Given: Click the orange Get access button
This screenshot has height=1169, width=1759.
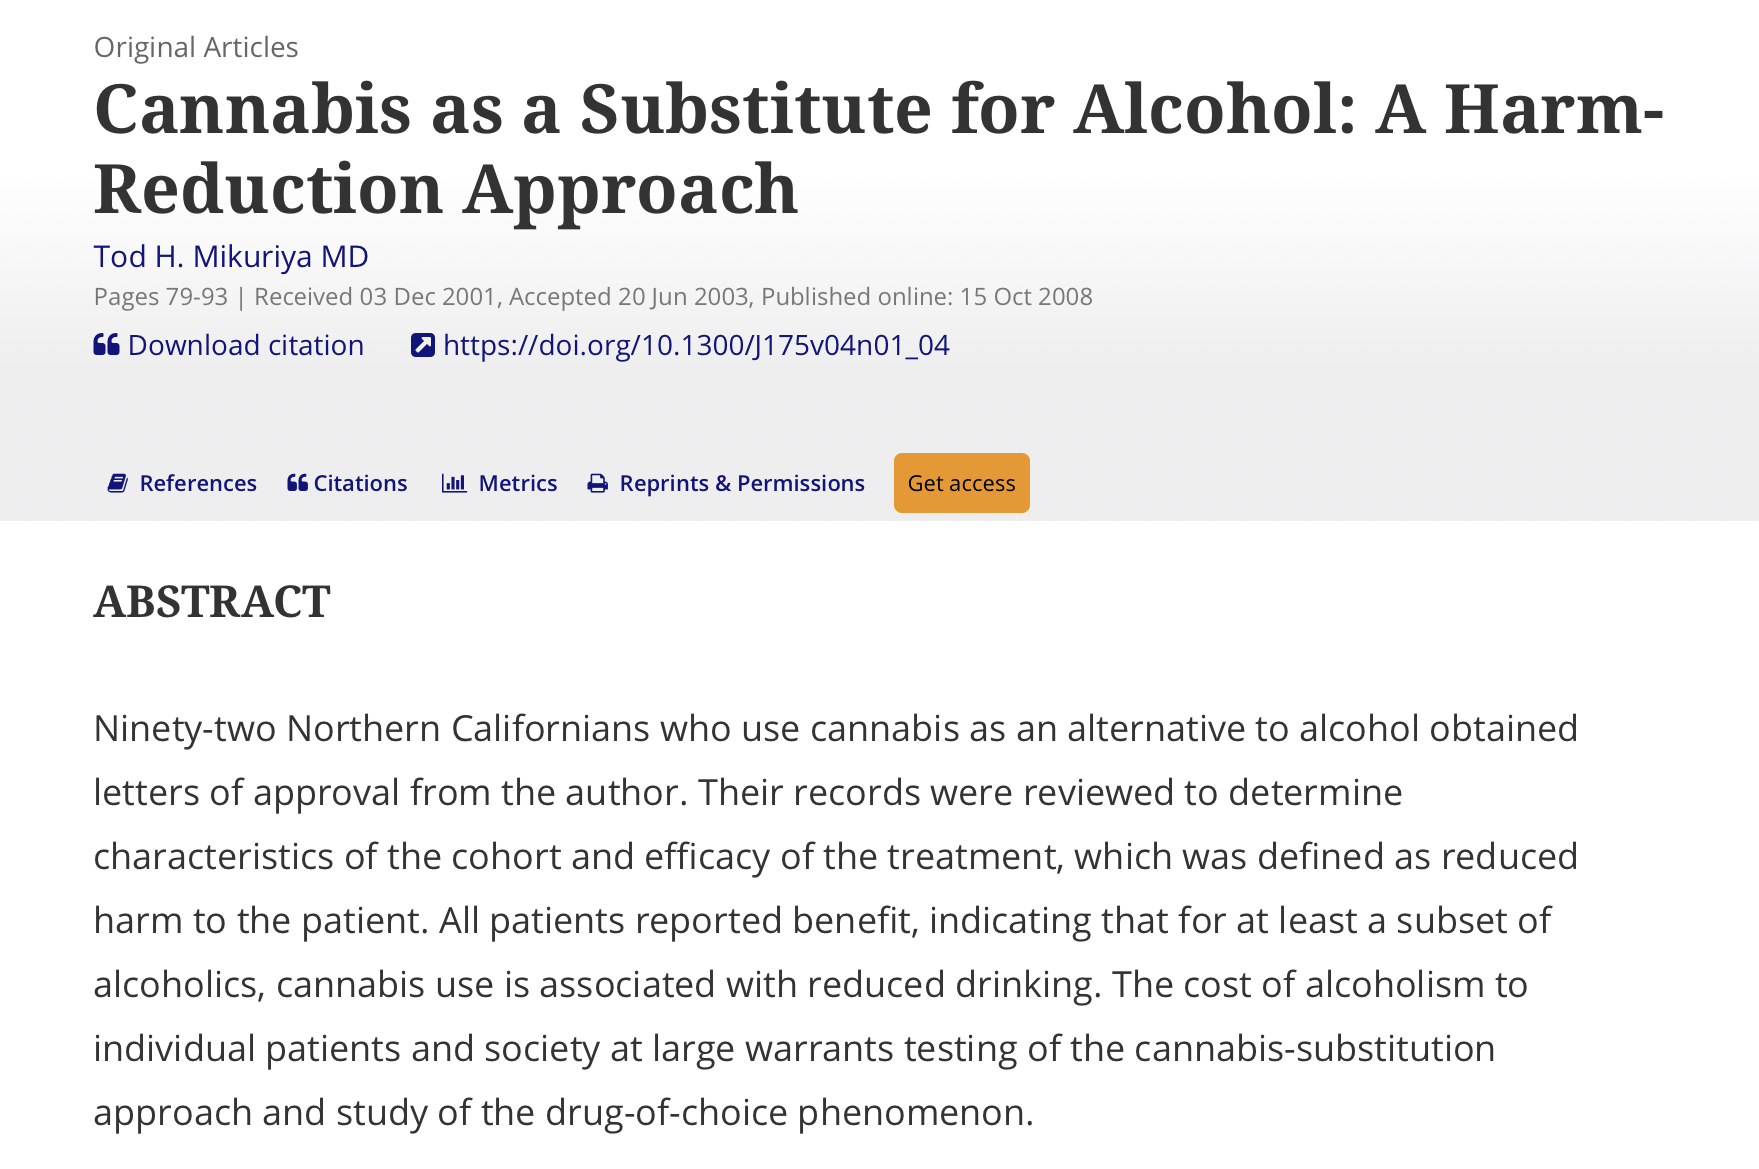Looking at the screenshot, I should click(x=961, y=483).
